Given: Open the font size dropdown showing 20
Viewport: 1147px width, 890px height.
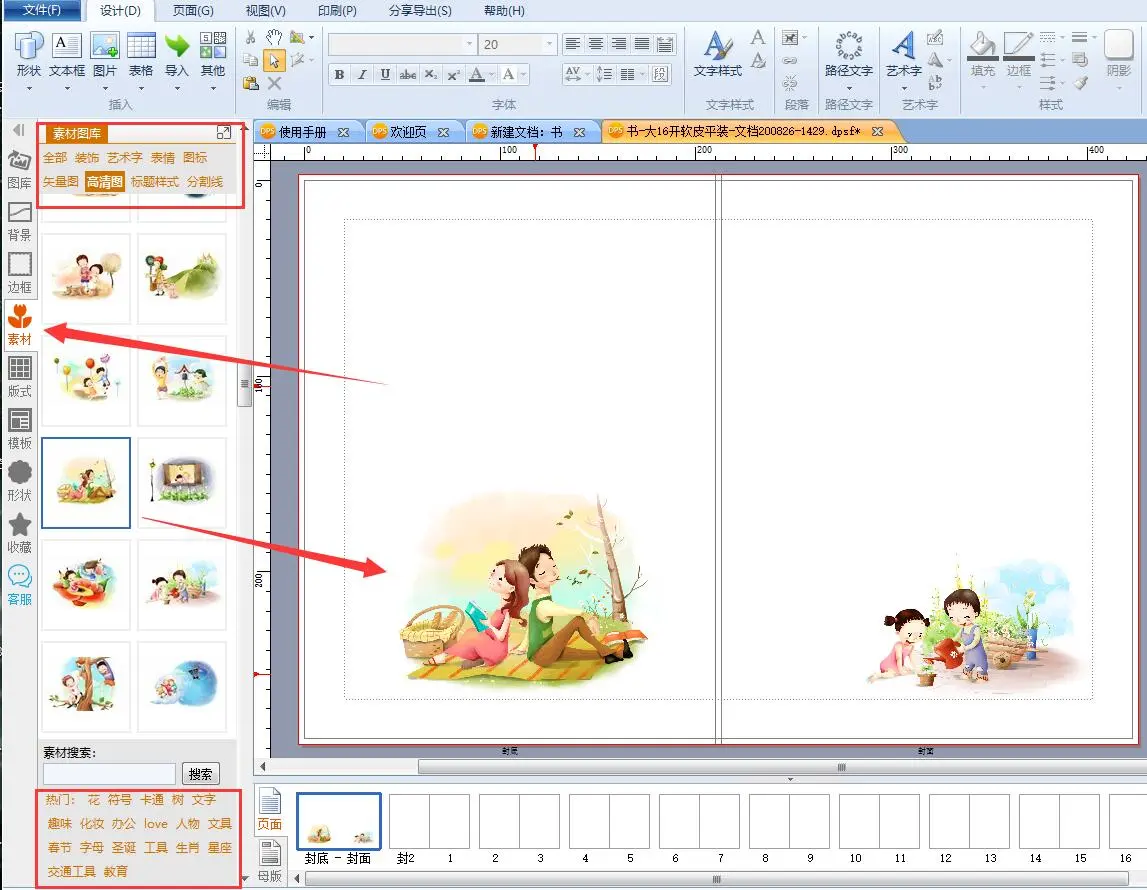Looking at the screenshot, I should point(549,45).
